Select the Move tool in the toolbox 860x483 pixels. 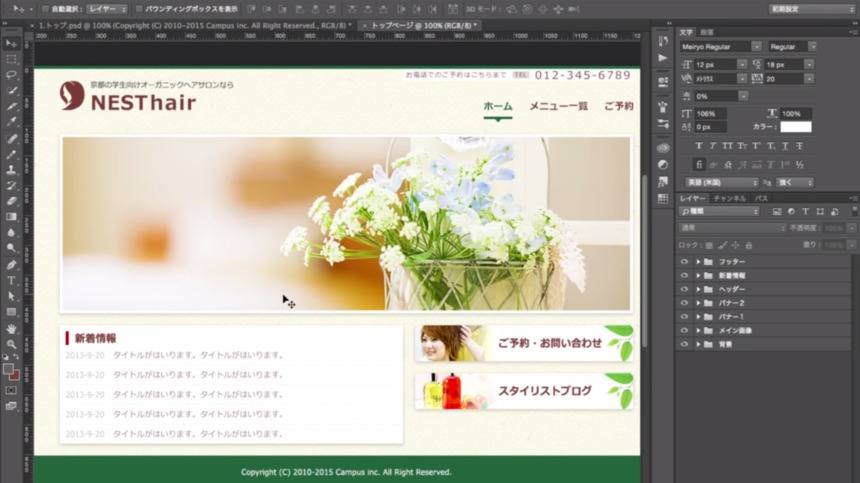click(x=11, y=43)
